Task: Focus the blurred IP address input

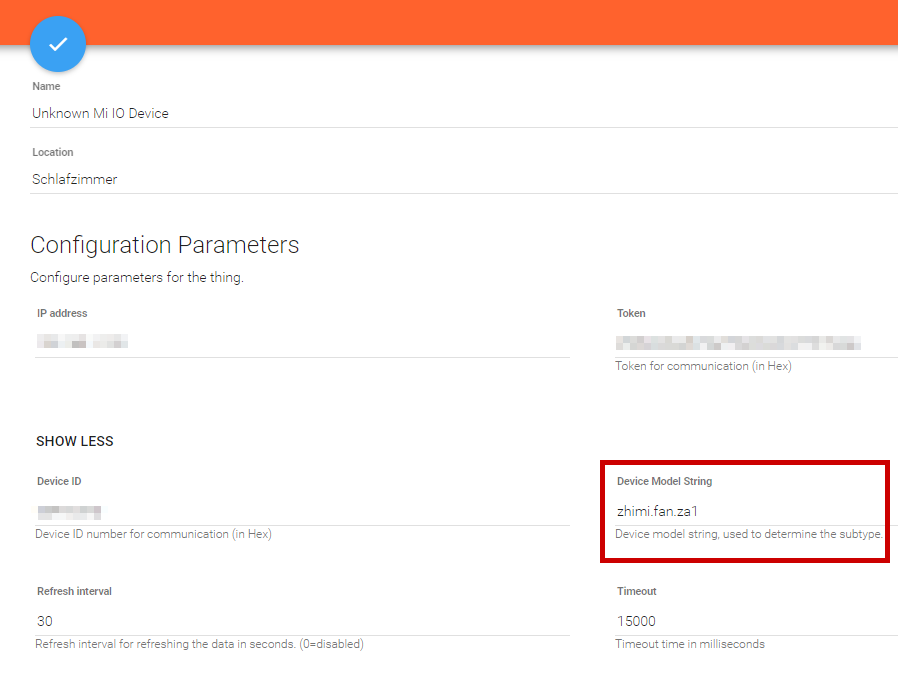Action: pyautogui.click(x=302, y=342)
